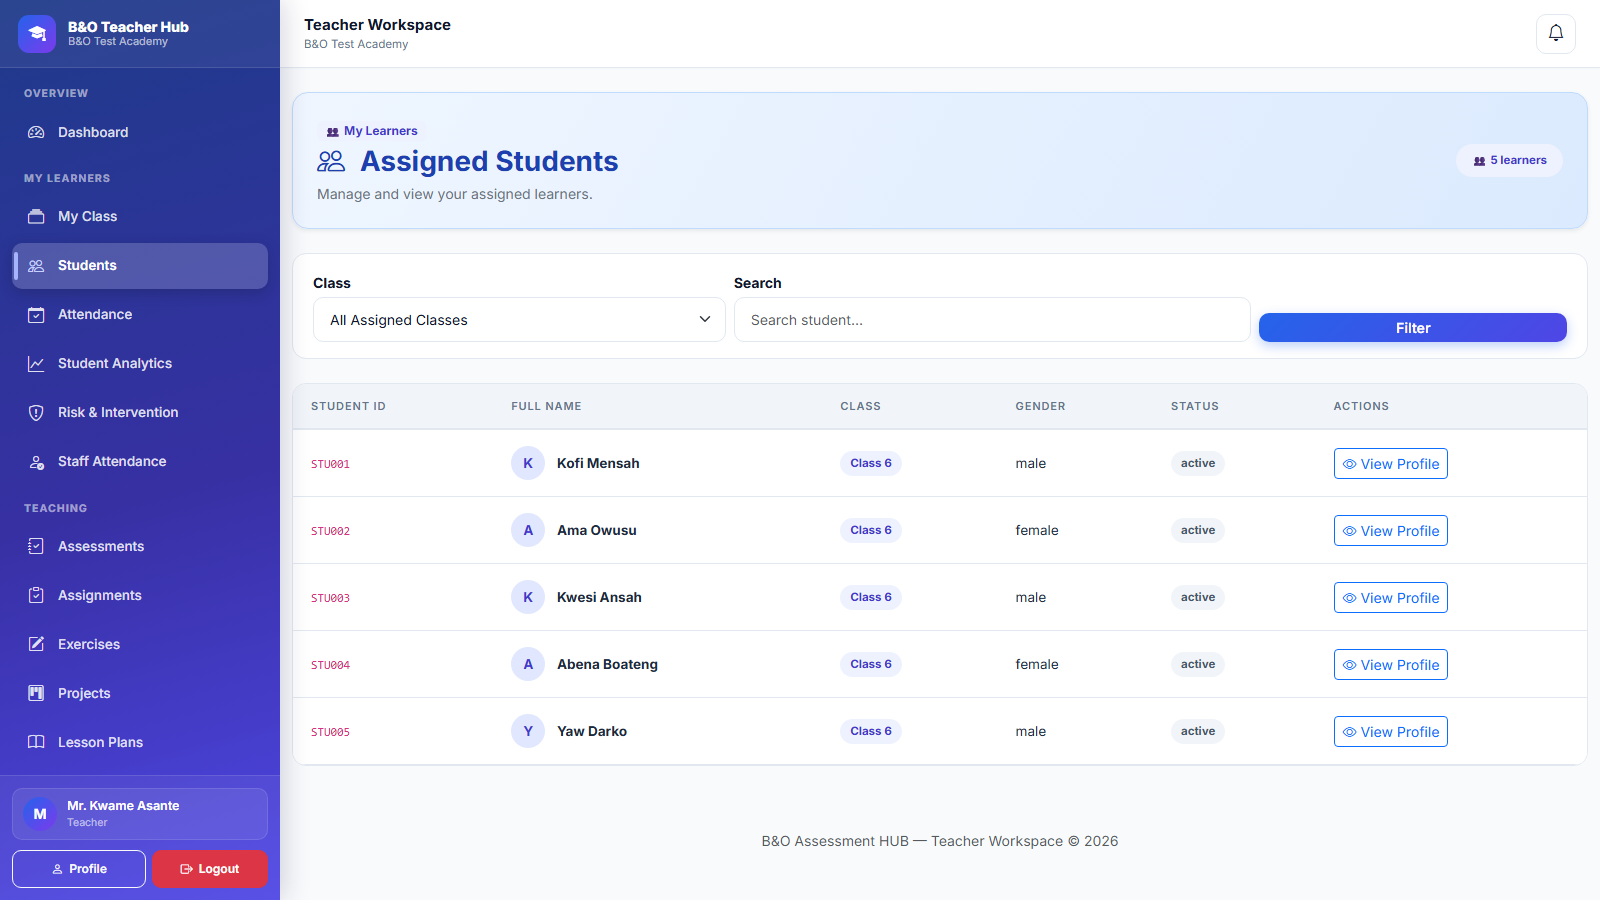Open the All Assigned Classes dropdown
The image size is (1600, 900).
pos(519,320)
